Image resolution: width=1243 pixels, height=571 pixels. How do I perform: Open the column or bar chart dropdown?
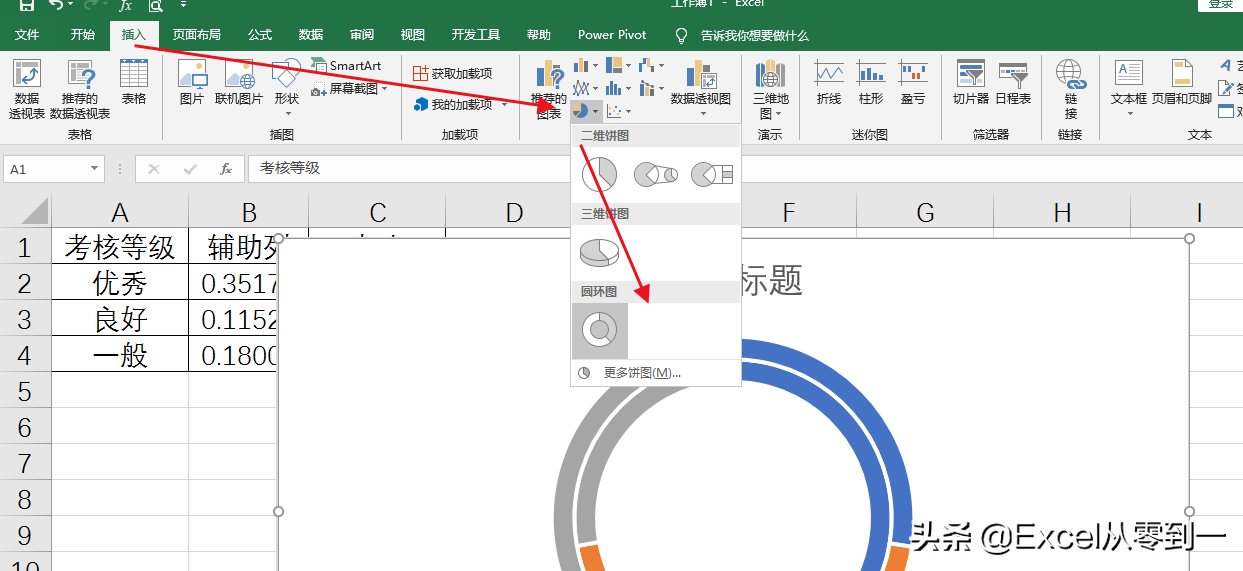pyautogui.click(x=586, y=66)
